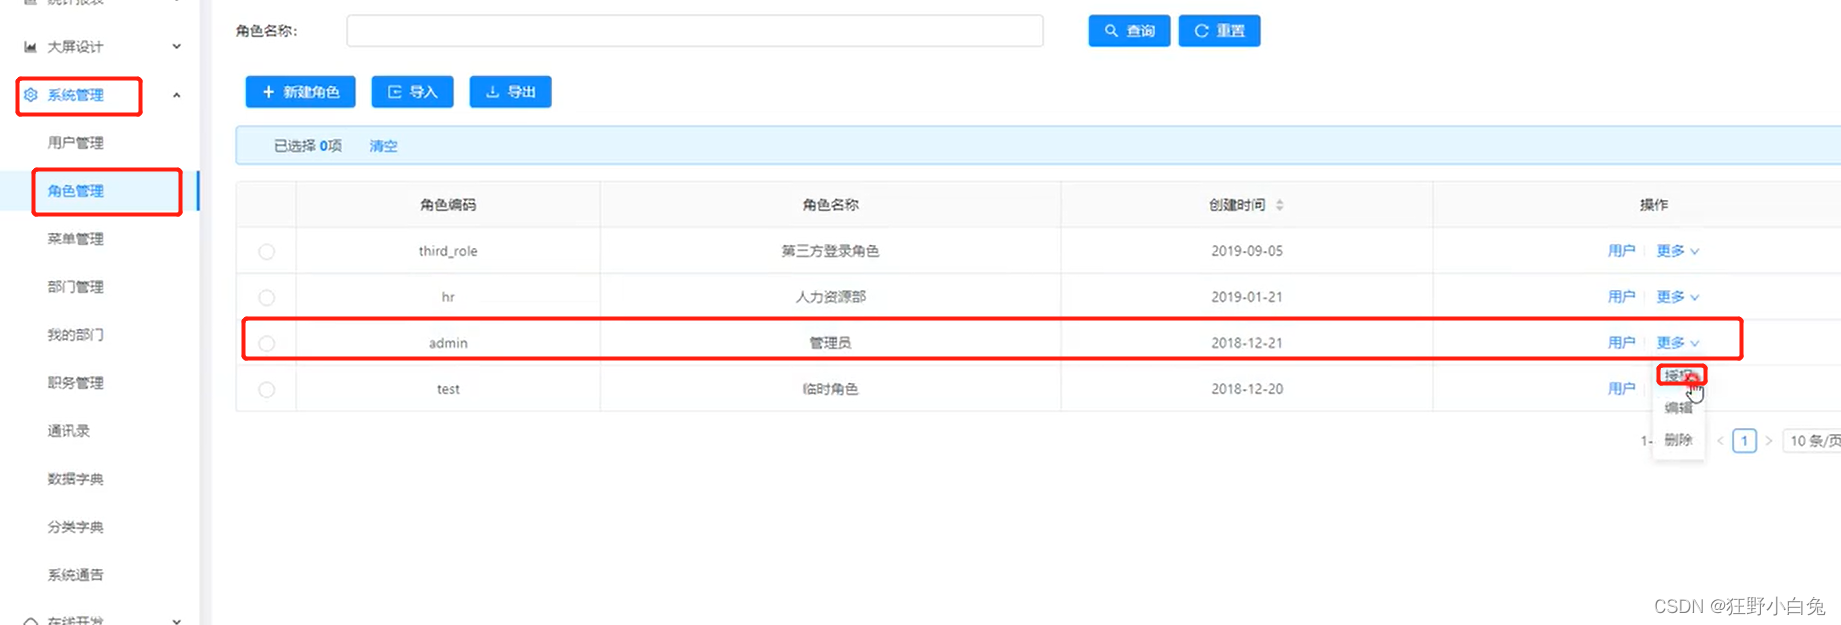This screenshot has height=625, width=1841.
Task: Click the 清空 link
Action: point(384,146)
